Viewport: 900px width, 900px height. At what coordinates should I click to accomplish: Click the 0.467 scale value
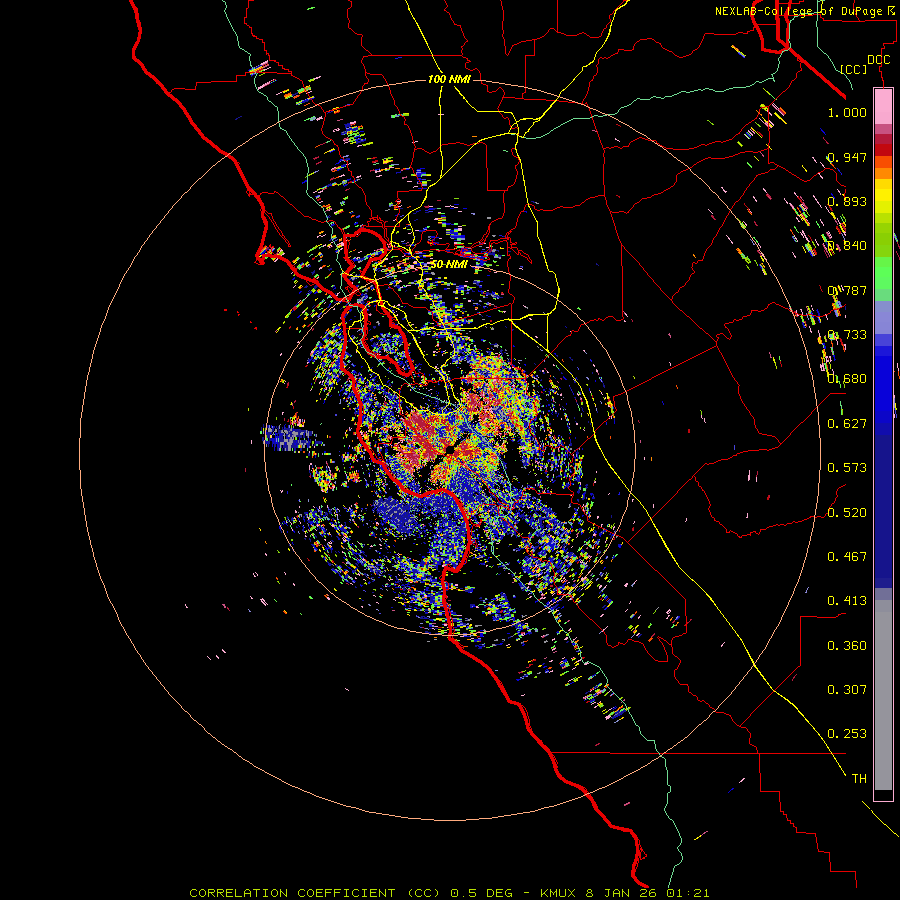pyautogui.click(x=847, y=557)
